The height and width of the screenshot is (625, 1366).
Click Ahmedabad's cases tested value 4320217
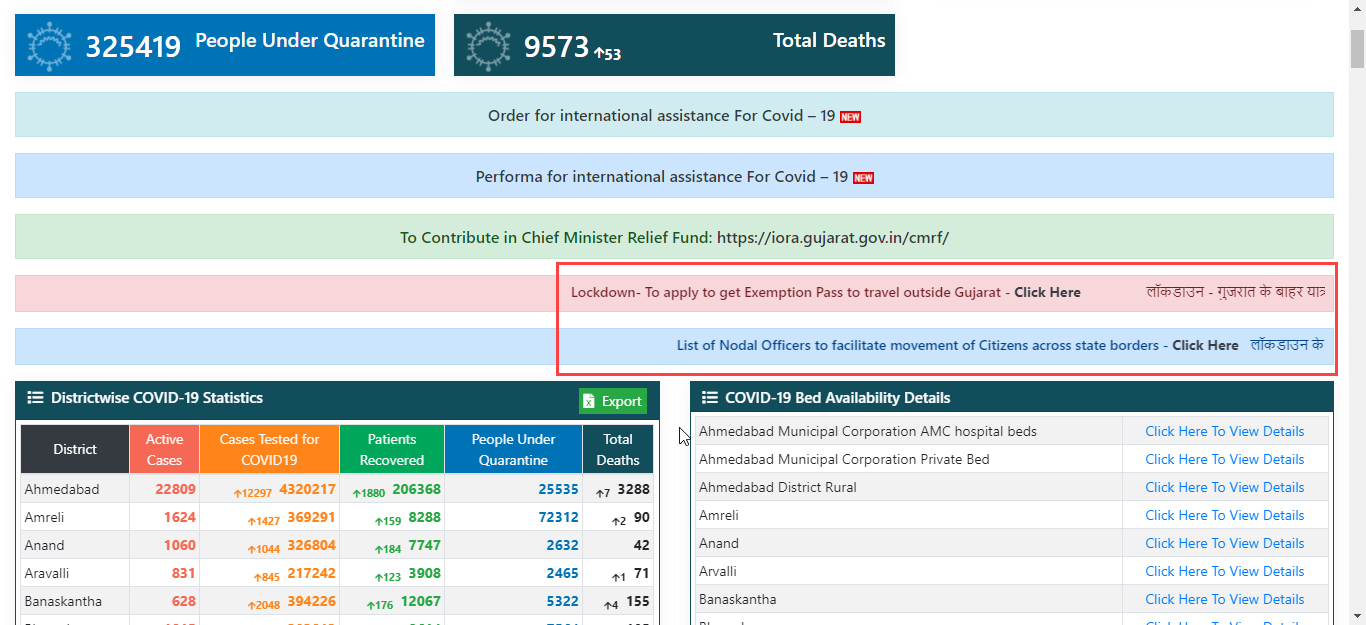[308, 489]
